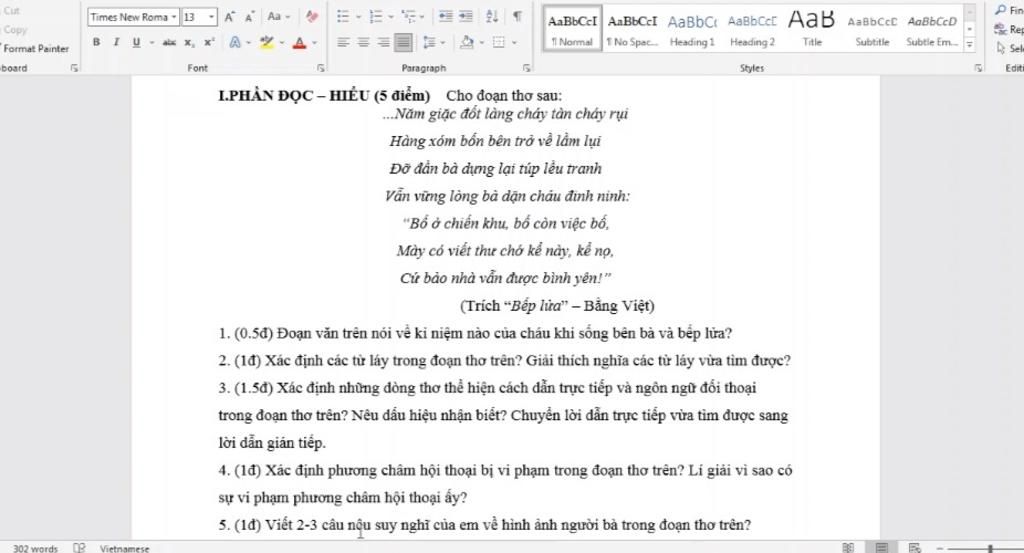Open Change Case dropdown
This screenshot has width=1024, height=553.
[x=278, y=17]
